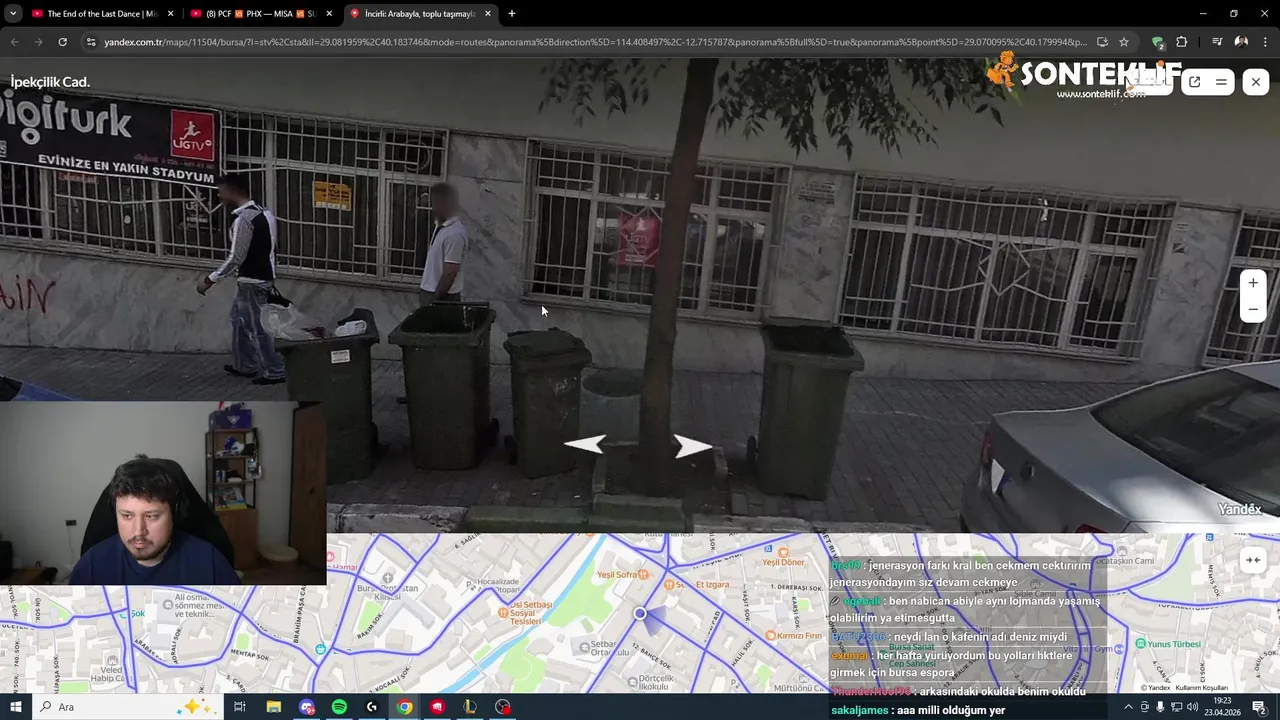Collapse the mini map with arrows button
This screenshot has width=1280, height=720.
(1252, 560)
